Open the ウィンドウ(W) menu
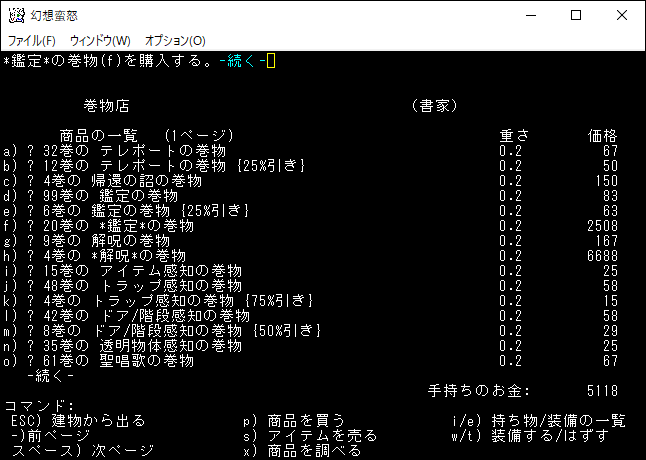The width and height of the screenshot is (646, 460). point(100,40)
